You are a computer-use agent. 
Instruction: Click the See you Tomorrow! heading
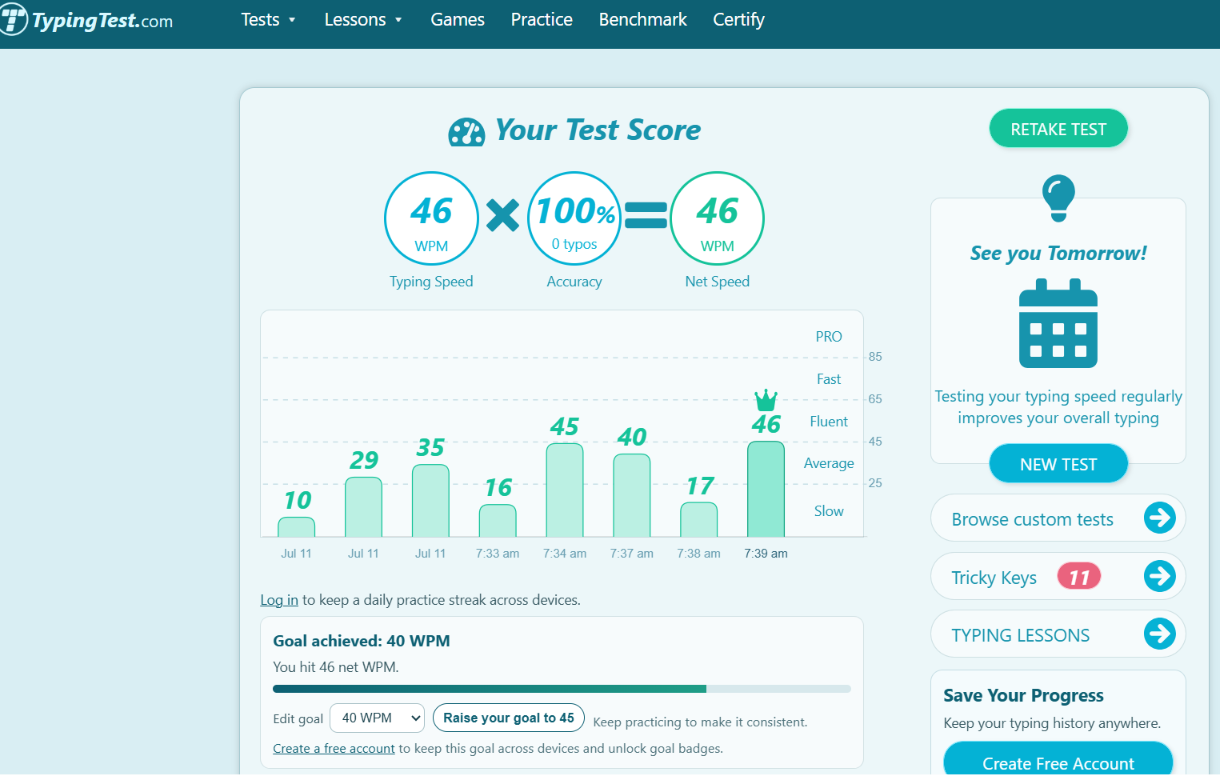[1058, 253]
